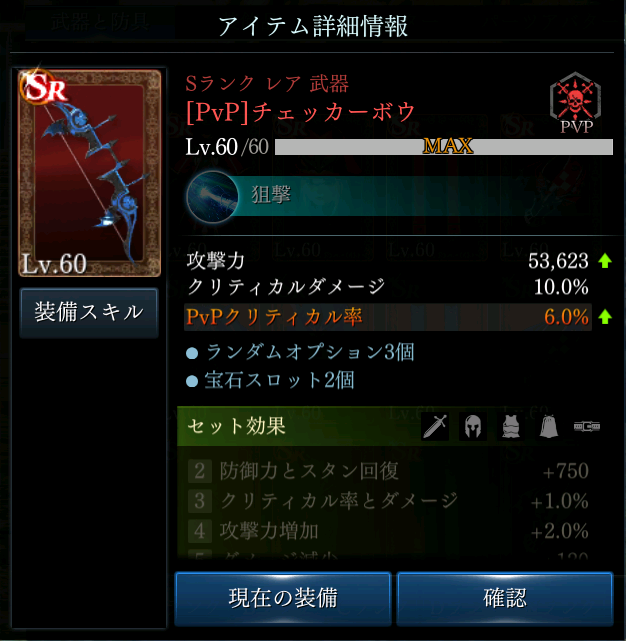This screenshot has width=626, height=641.
Task: Confirm with the 確認 button
Action: [505, 598]
